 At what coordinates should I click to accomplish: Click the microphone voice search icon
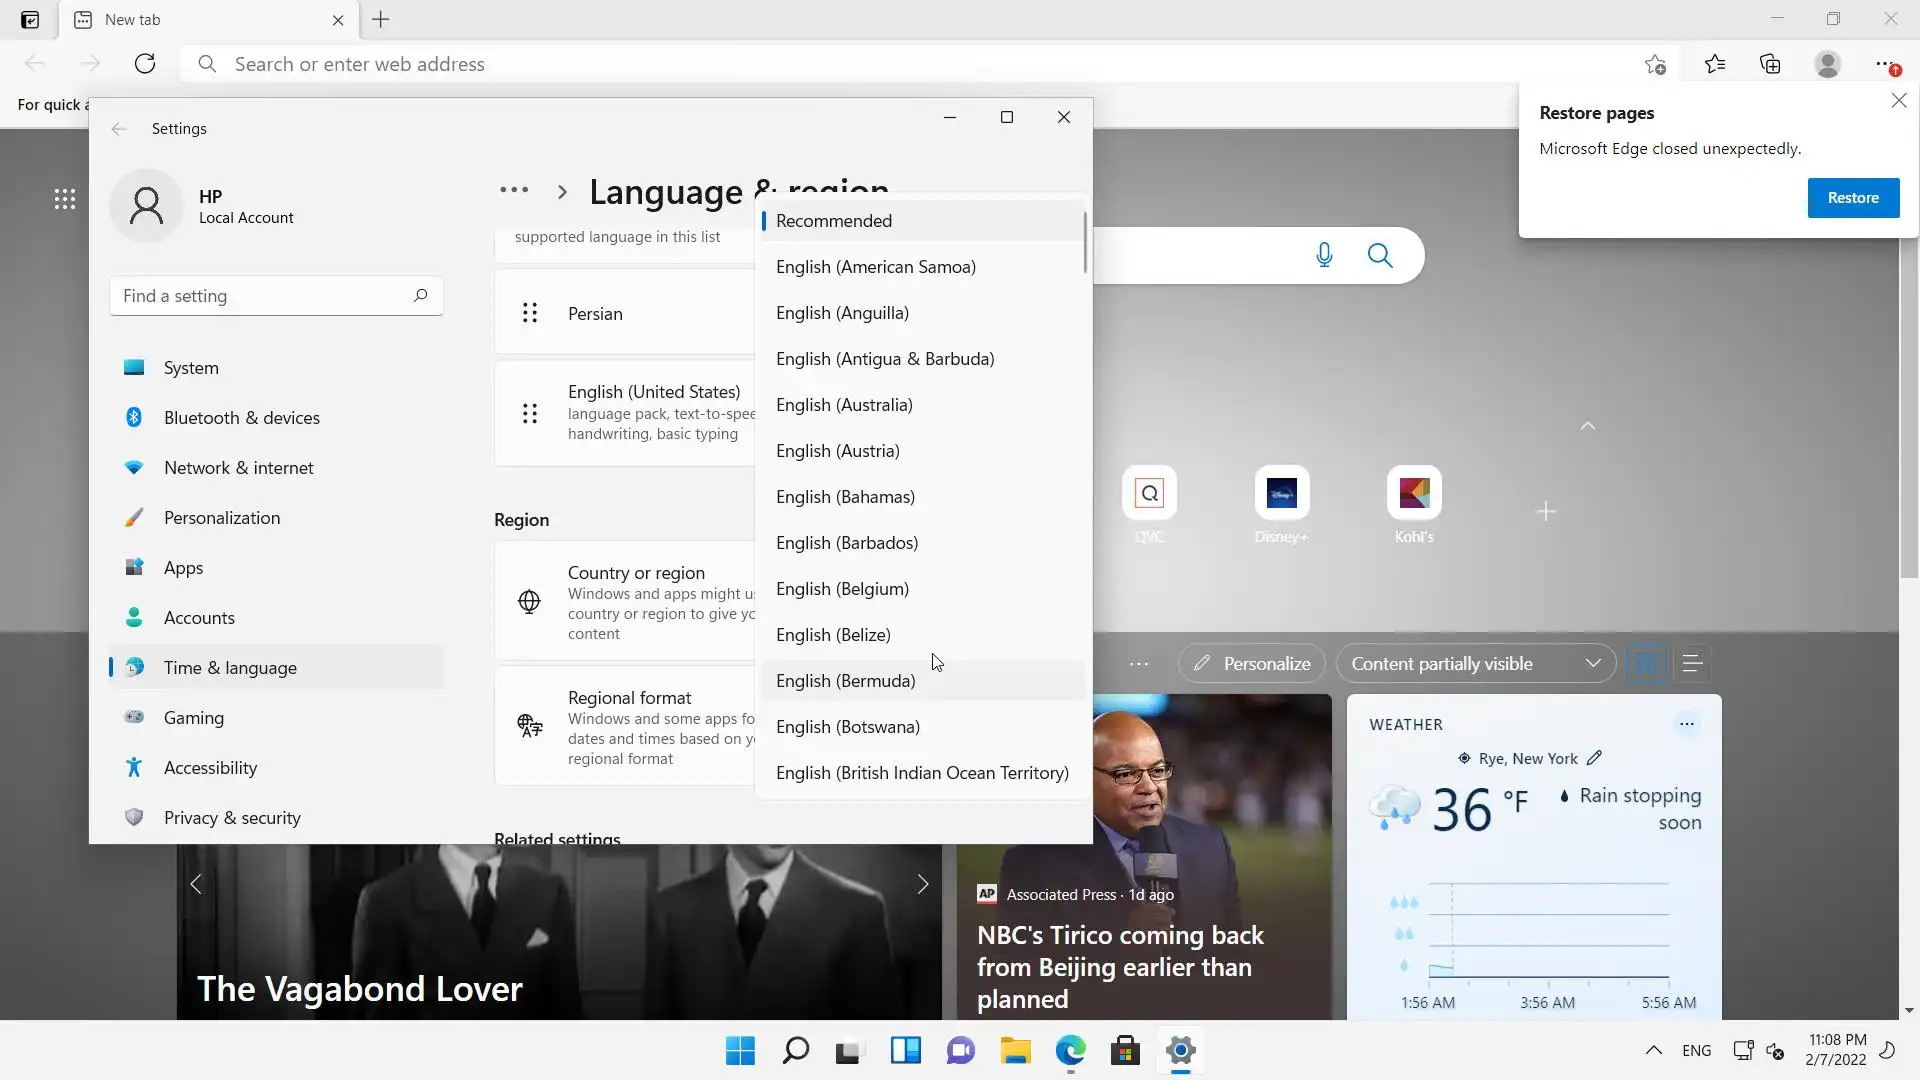[1324, 255]
